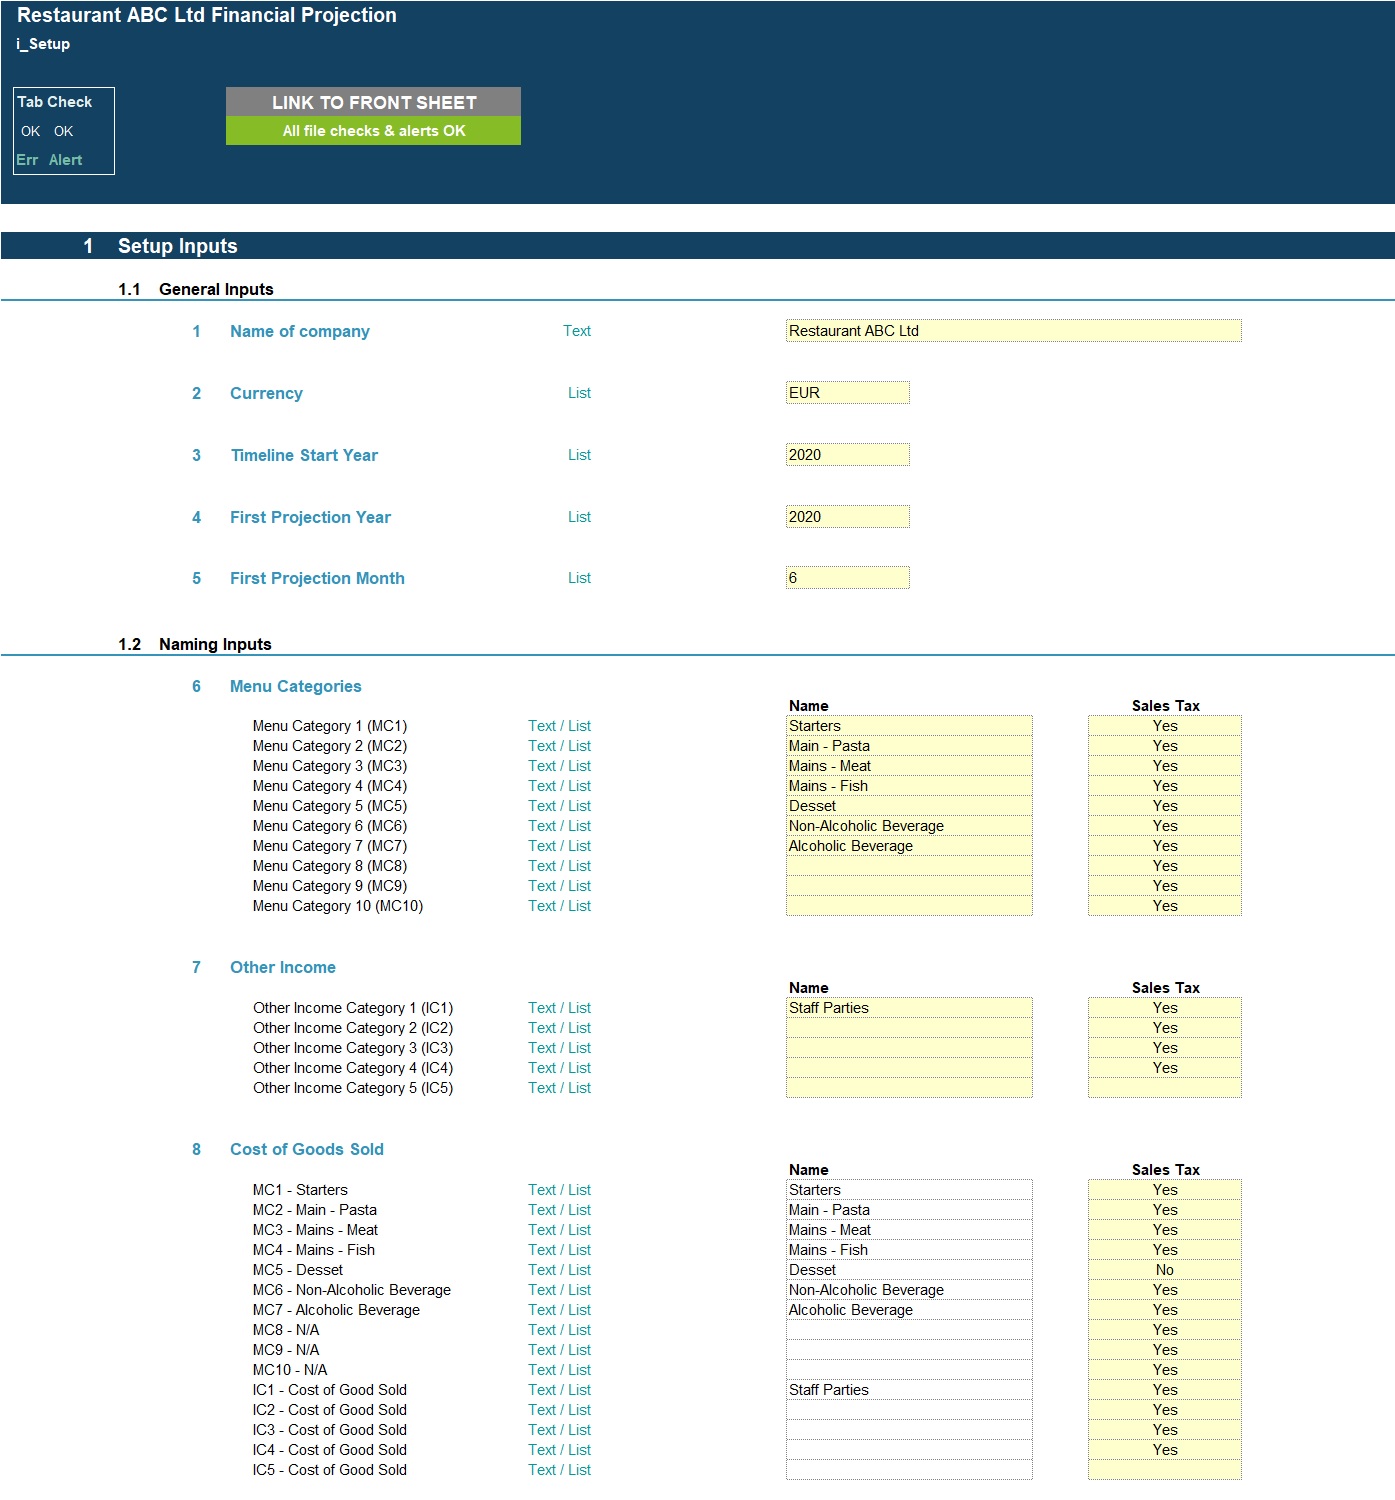Click the 'Currency' label
The height and width of the screenshot is (1500, 1395).
pyautogui.click(x=266, y=393)
